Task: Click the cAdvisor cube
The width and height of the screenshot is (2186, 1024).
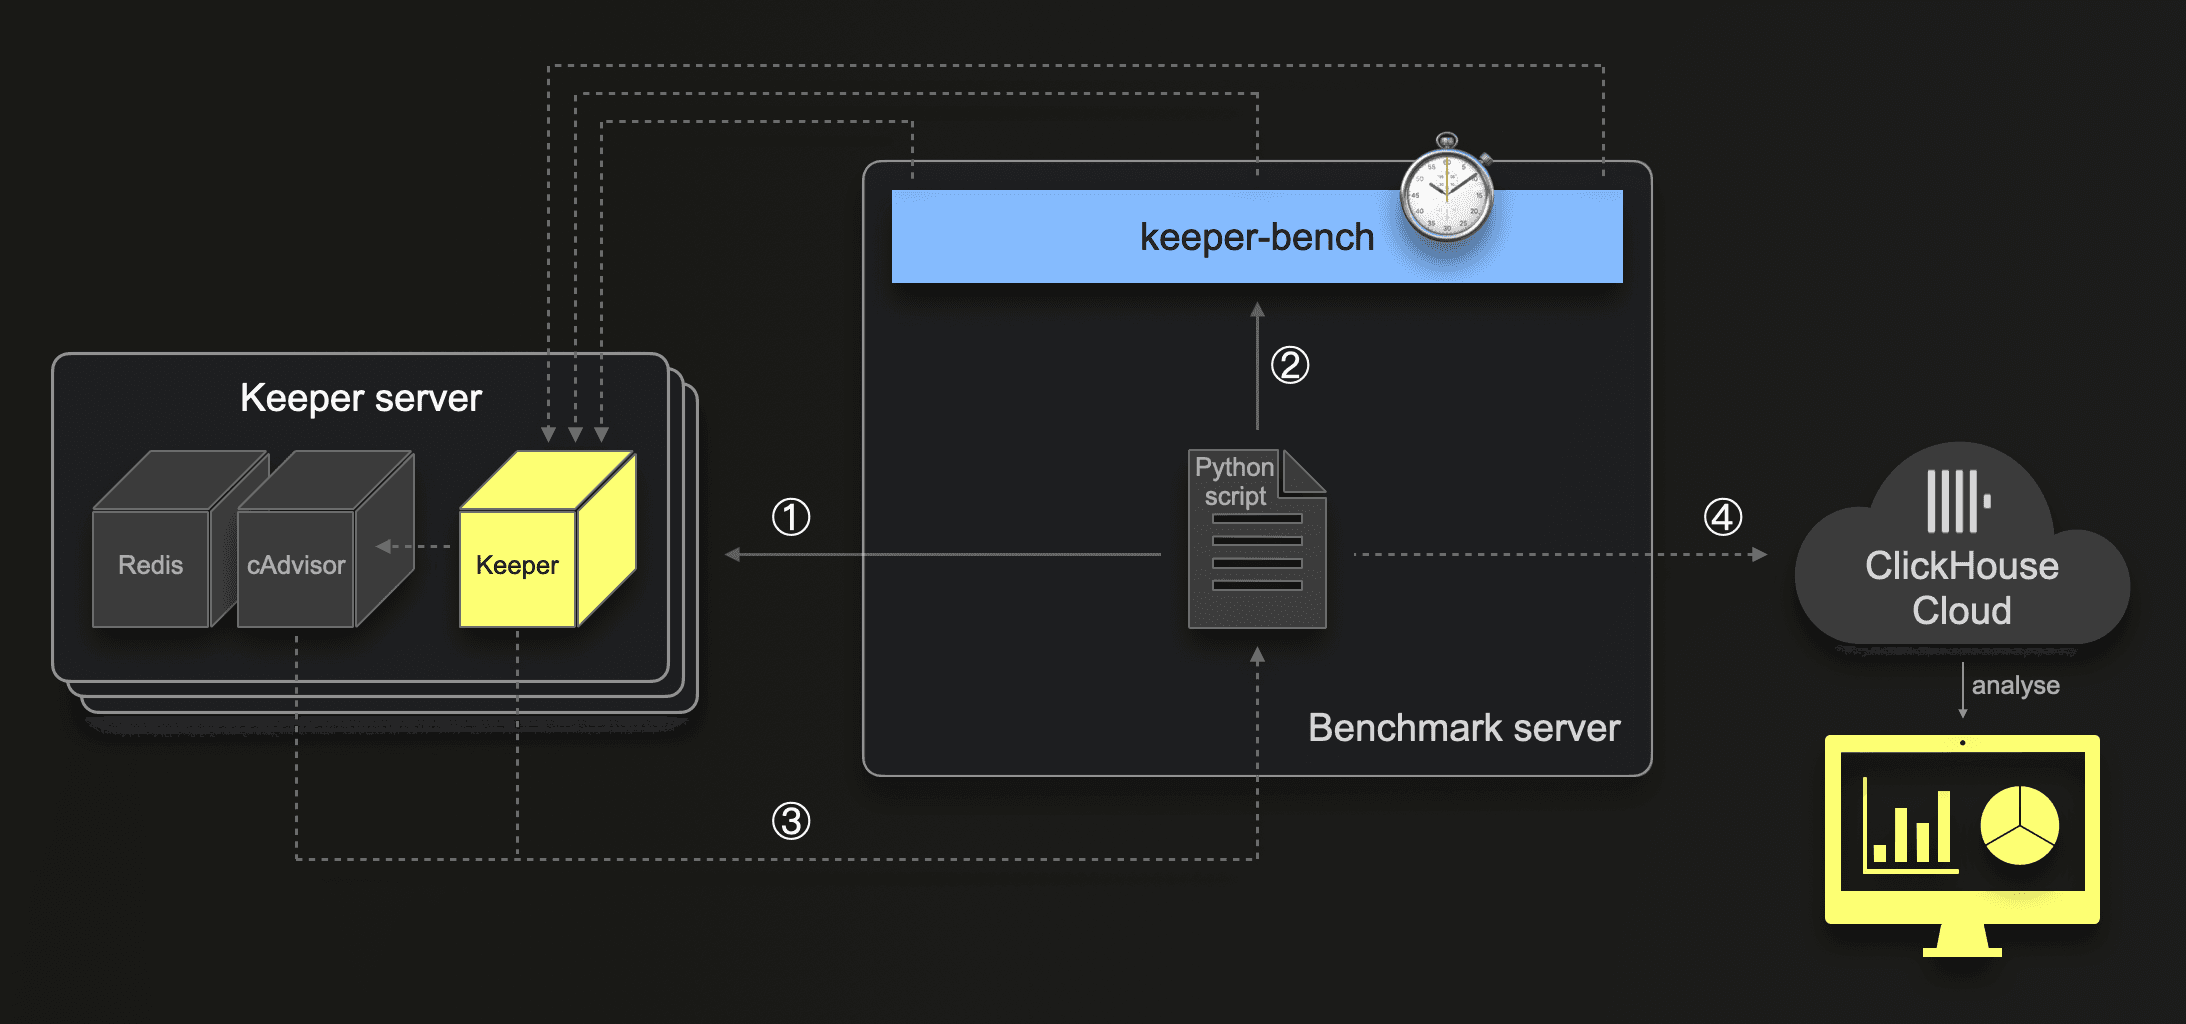Action: pos(296,566)
